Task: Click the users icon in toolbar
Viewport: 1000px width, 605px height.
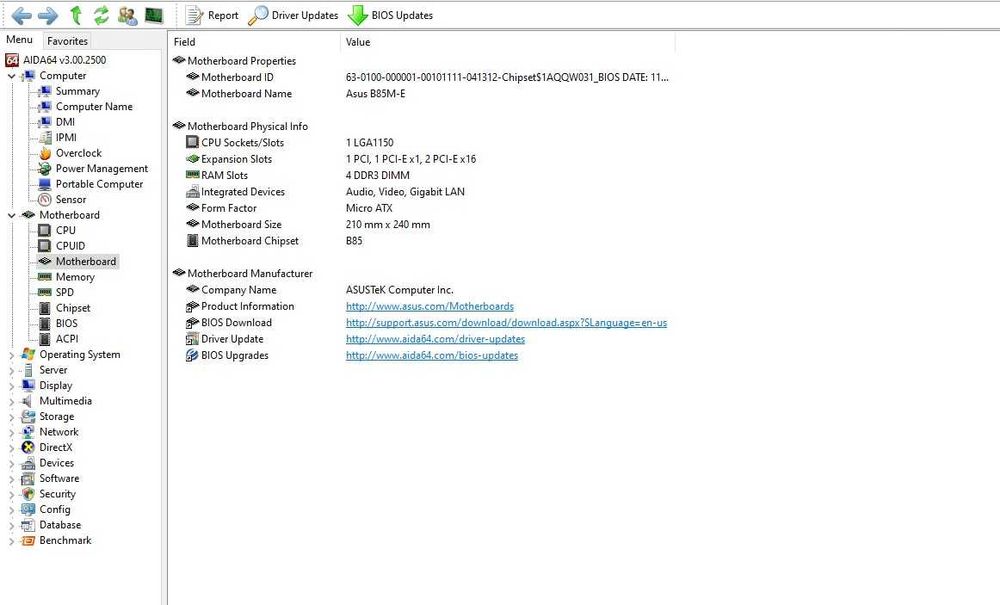Action: (x=127, y=15)
